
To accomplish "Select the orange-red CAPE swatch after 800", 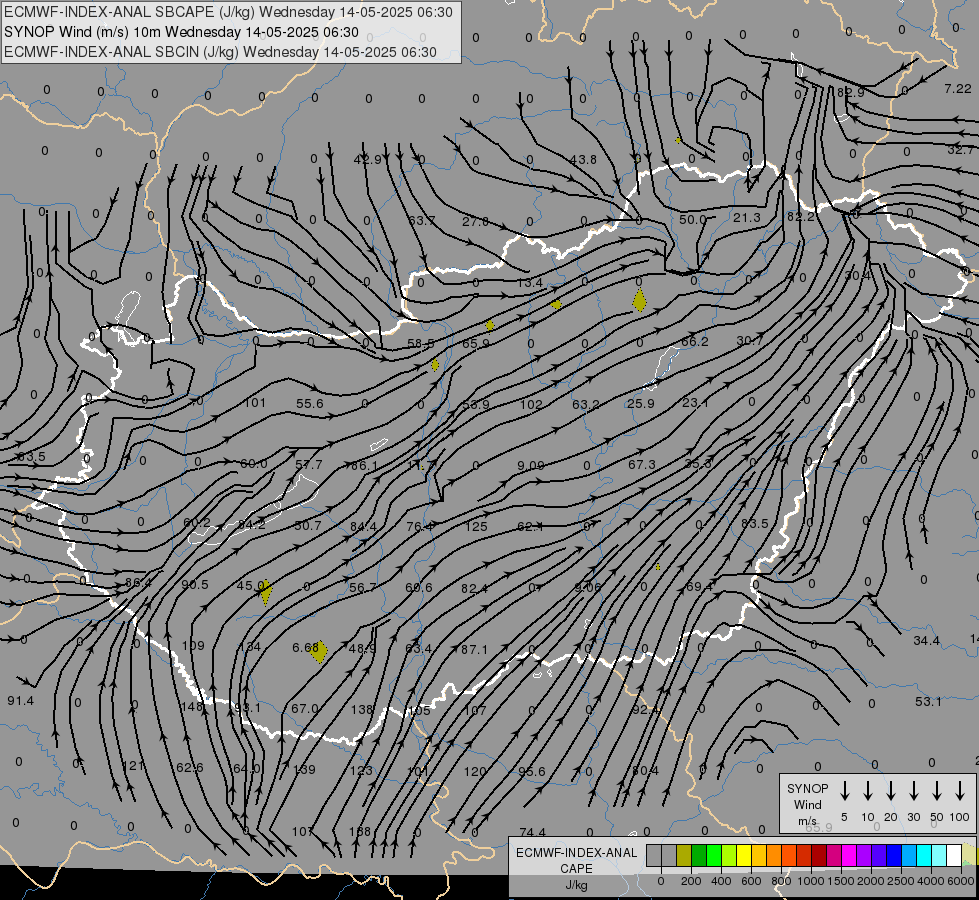I will [789, 855].
